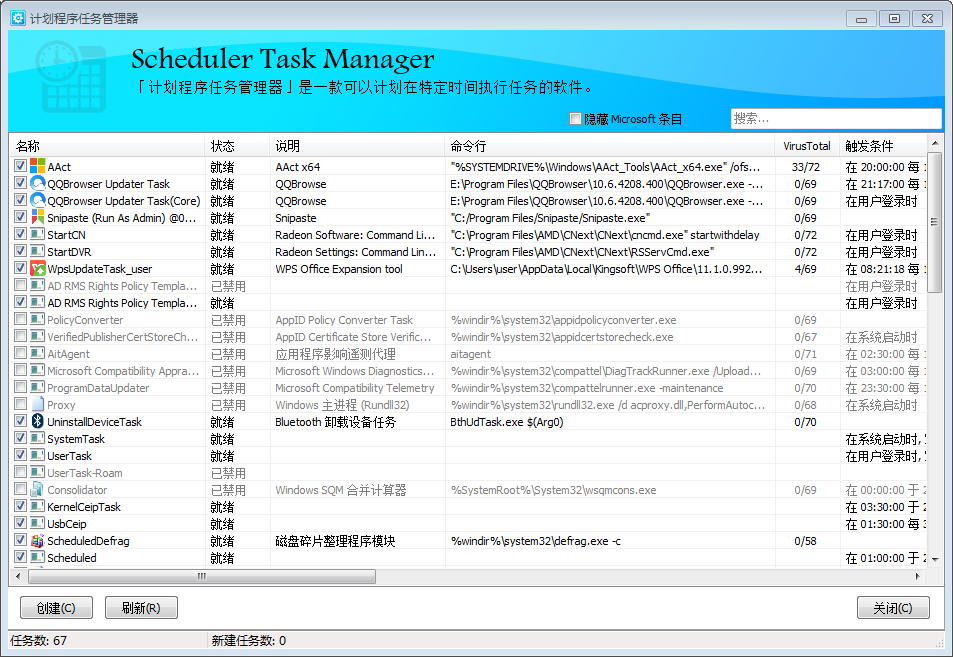Uncheck the KernelCeipTask checkbox
953x657 pixels.
(21, 507)
